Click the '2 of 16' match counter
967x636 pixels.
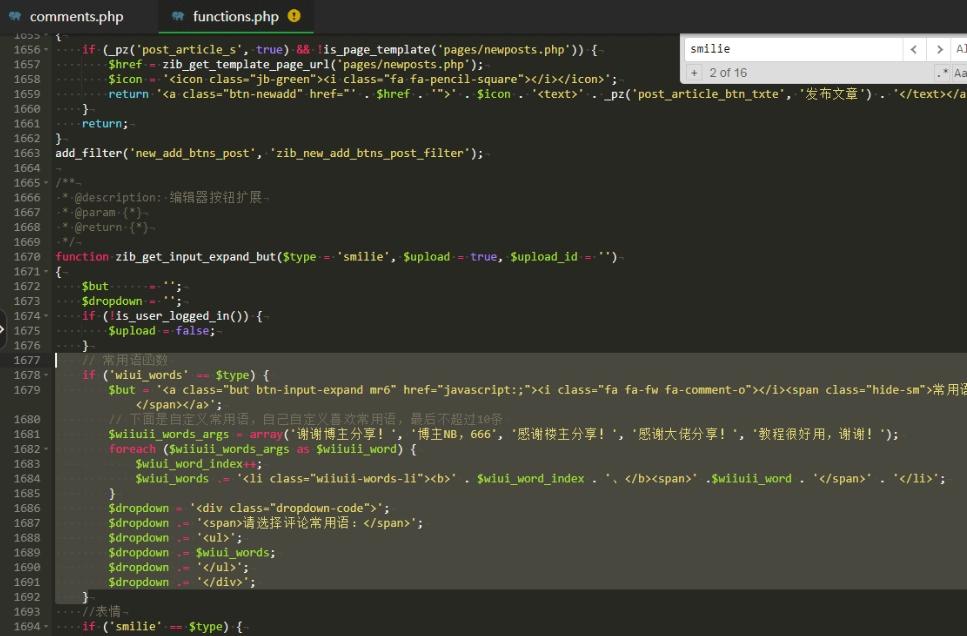(x=728, y=73)
